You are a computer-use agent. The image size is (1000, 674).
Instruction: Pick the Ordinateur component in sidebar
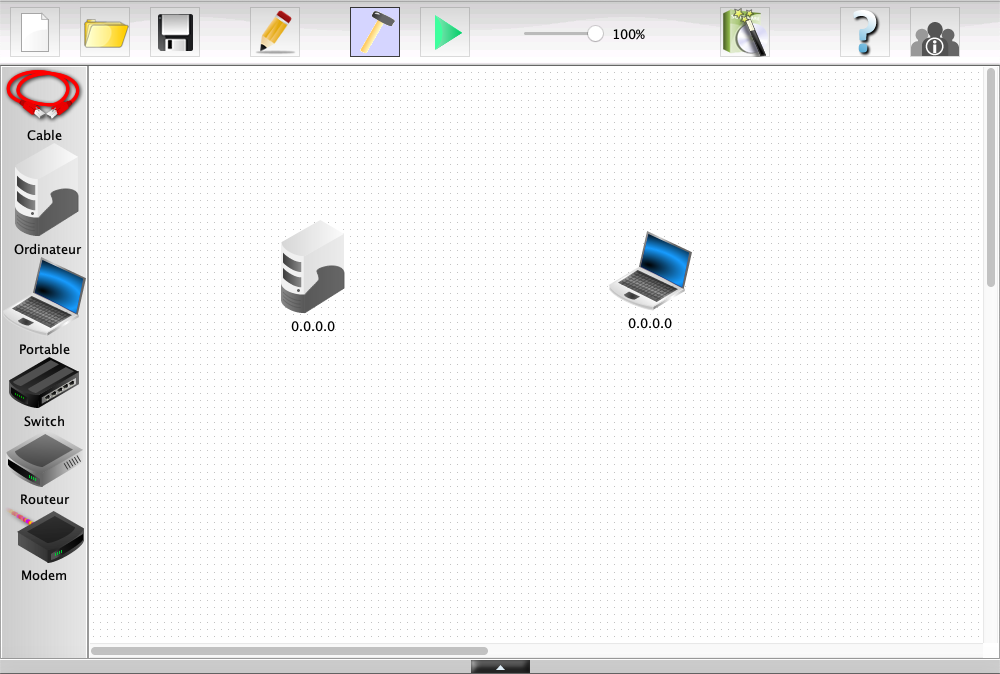point(46,190)
